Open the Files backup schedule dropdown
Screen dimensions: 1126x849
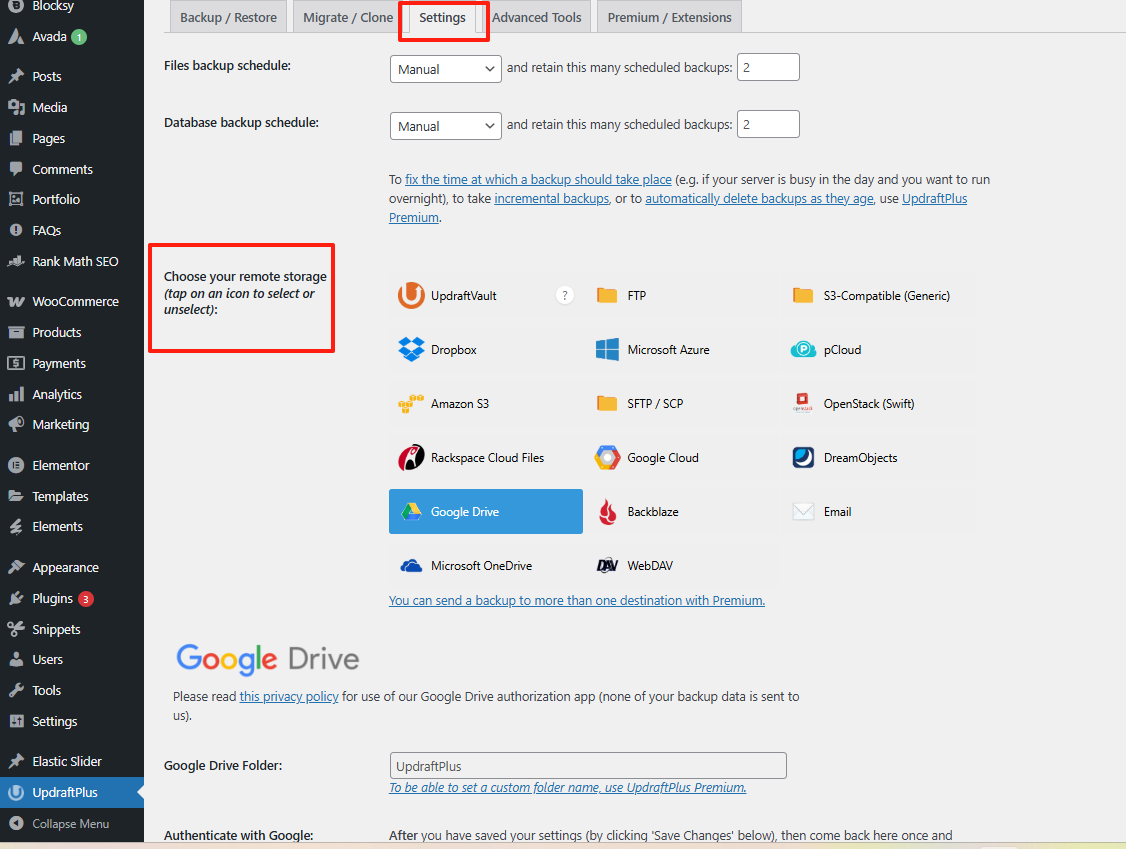point(445,69)
